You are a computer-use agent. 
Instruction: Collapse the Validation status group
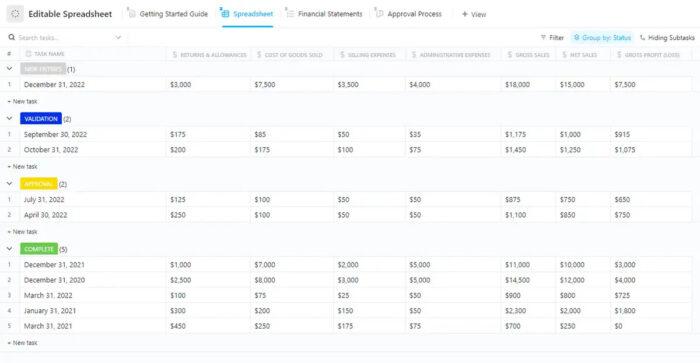click(9, 119)
